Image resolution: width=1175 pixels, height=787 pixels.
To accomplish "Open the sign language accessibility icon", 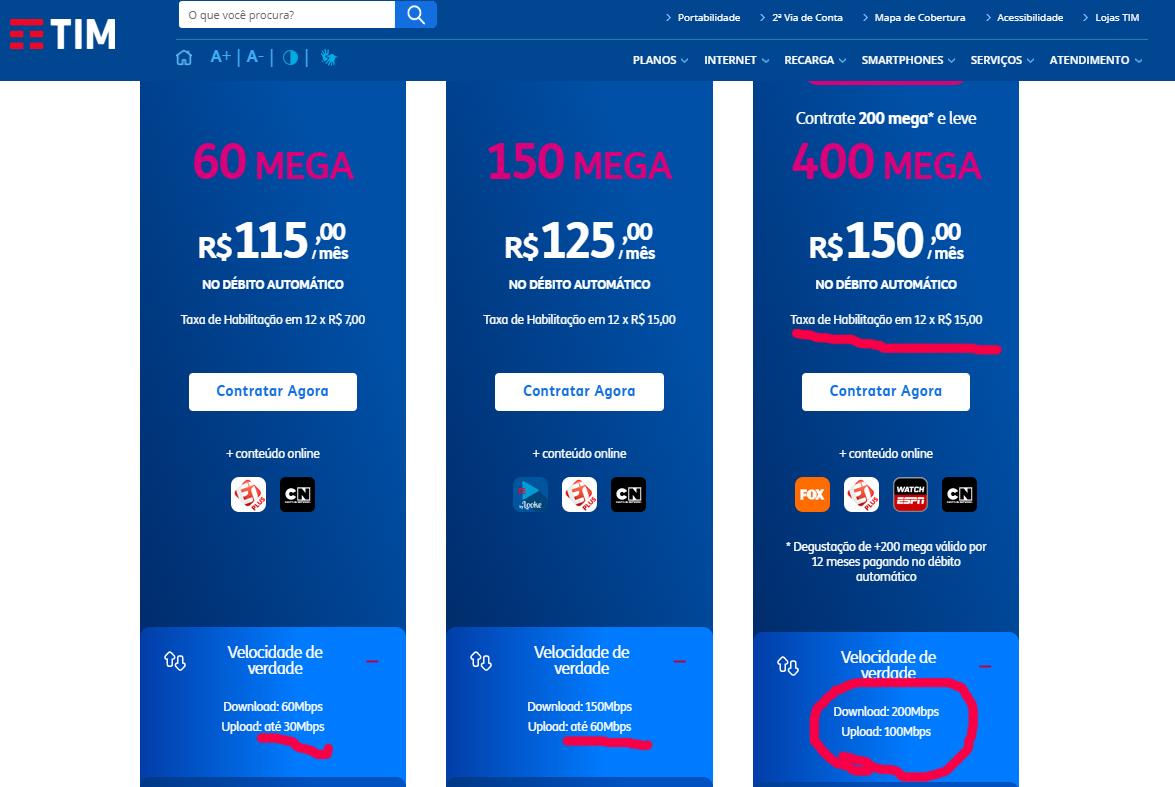I will (x=328, y=57).
